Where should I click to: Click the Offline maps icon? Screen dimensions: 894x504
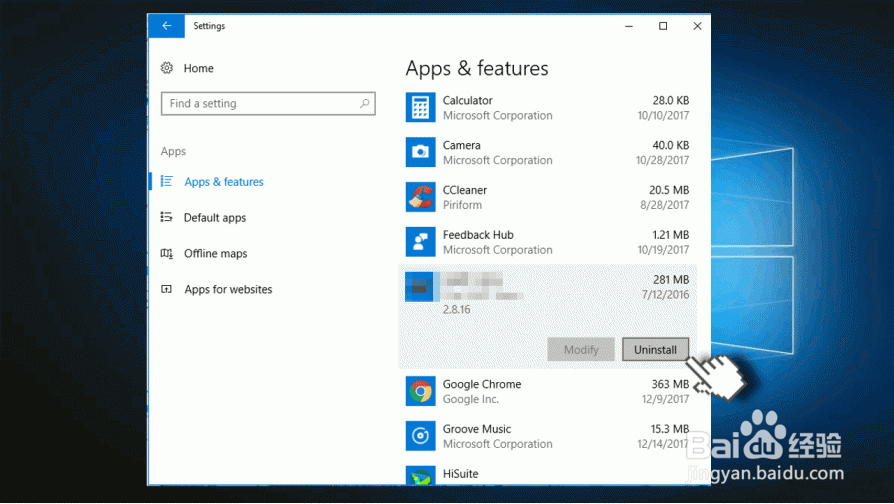[166, 253]
